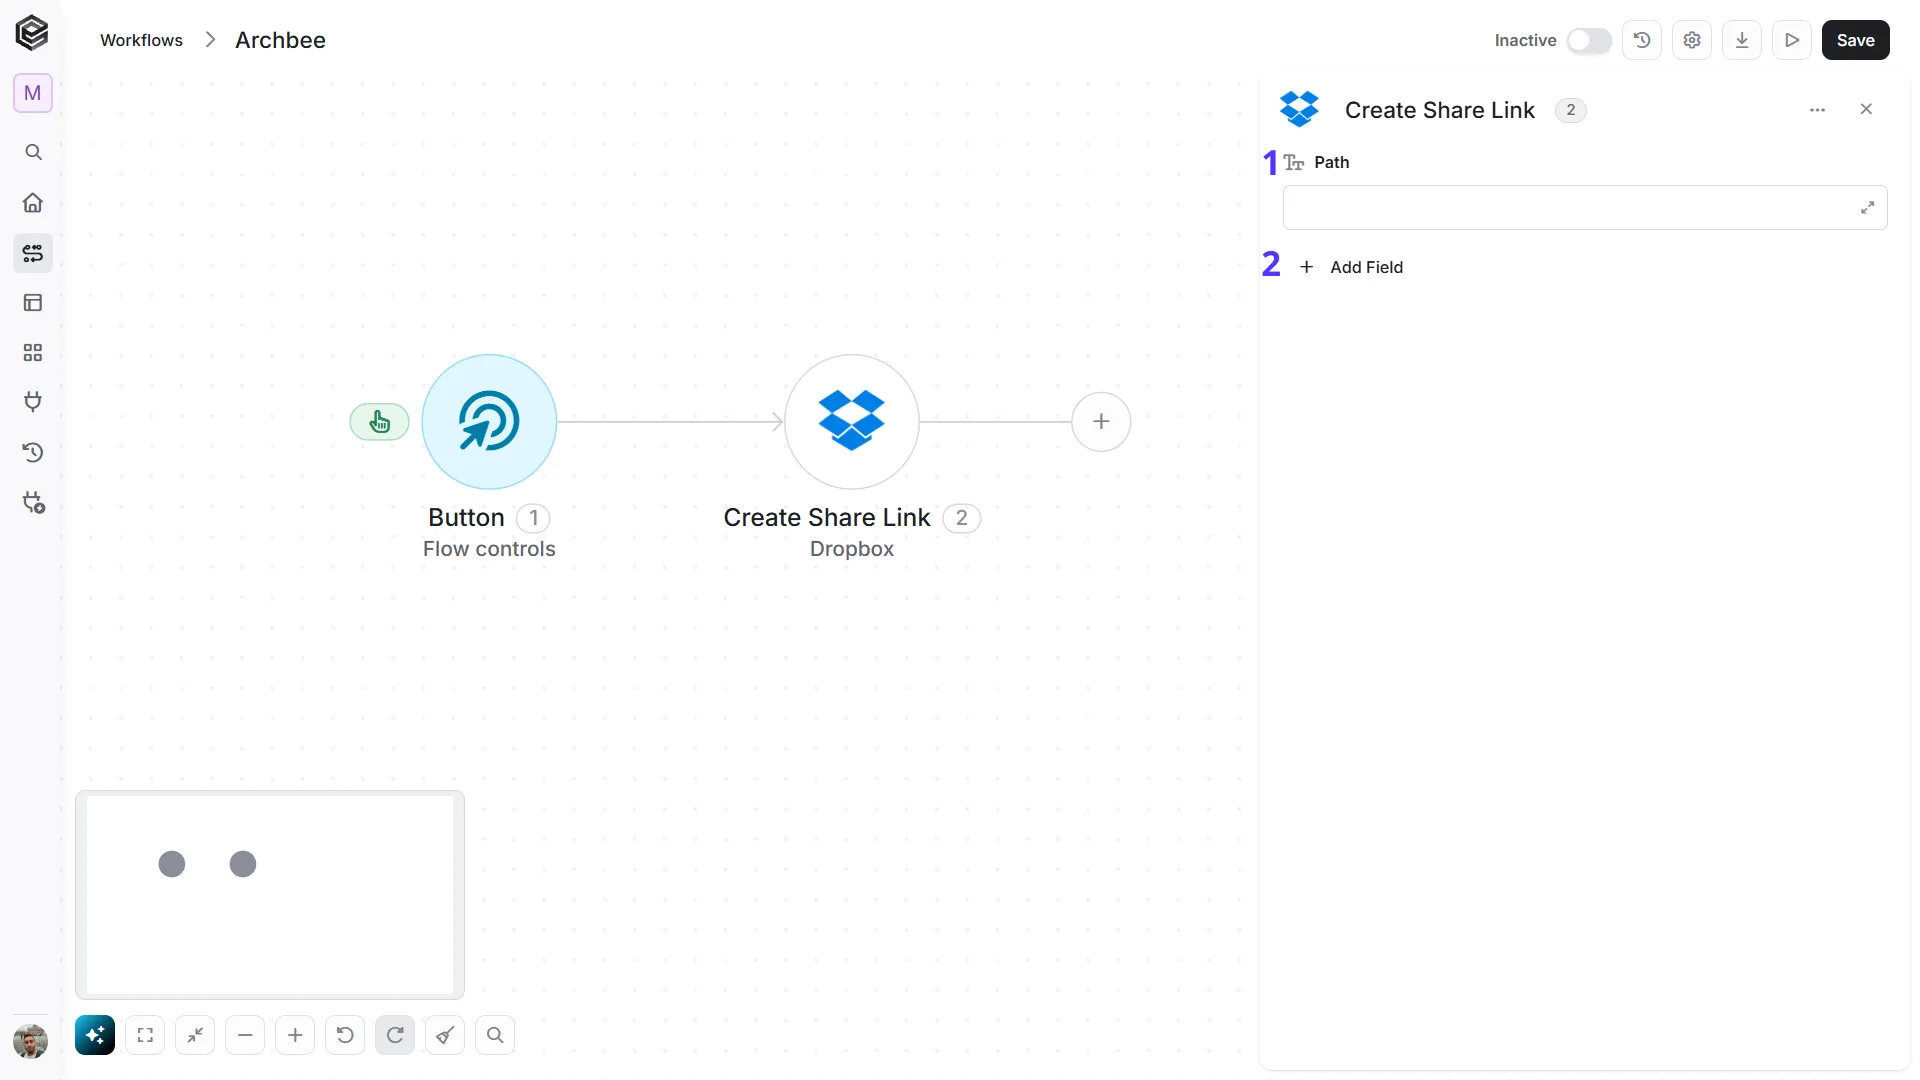This screenshot has width=1920, height=1080.
Task: Open execution history in the sidebar
Action: coord(33,452)
